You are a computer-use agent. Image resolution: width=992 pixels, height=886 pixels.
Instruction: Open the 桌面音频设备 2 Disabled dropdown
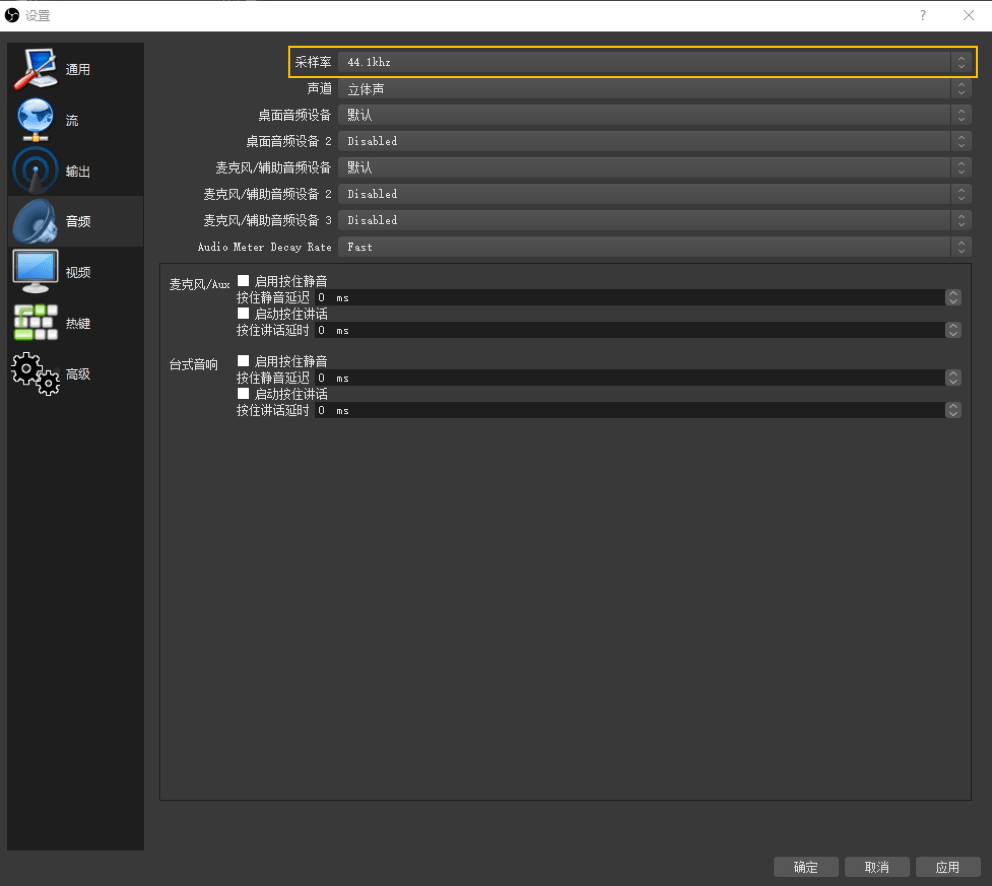point(654,141)
